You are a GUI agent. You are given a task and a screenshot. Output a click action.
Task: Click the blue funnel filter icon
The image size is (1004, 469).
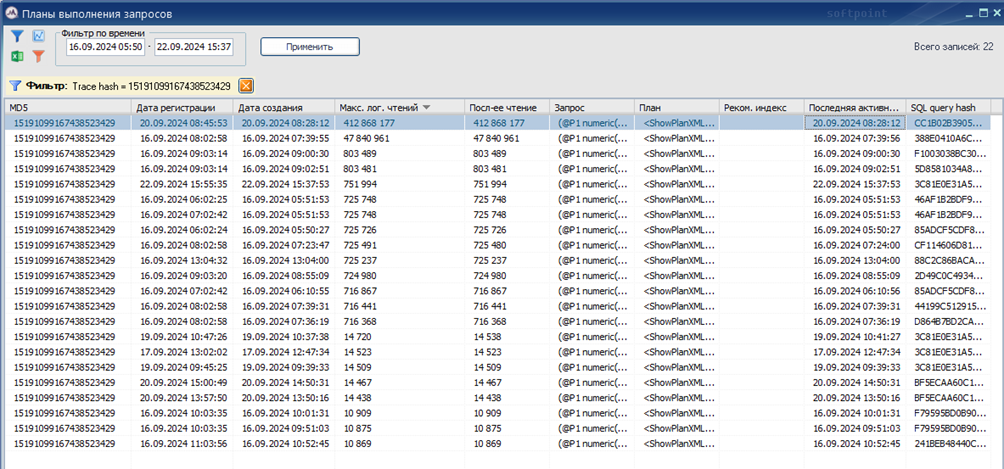(x=18, y=36)
